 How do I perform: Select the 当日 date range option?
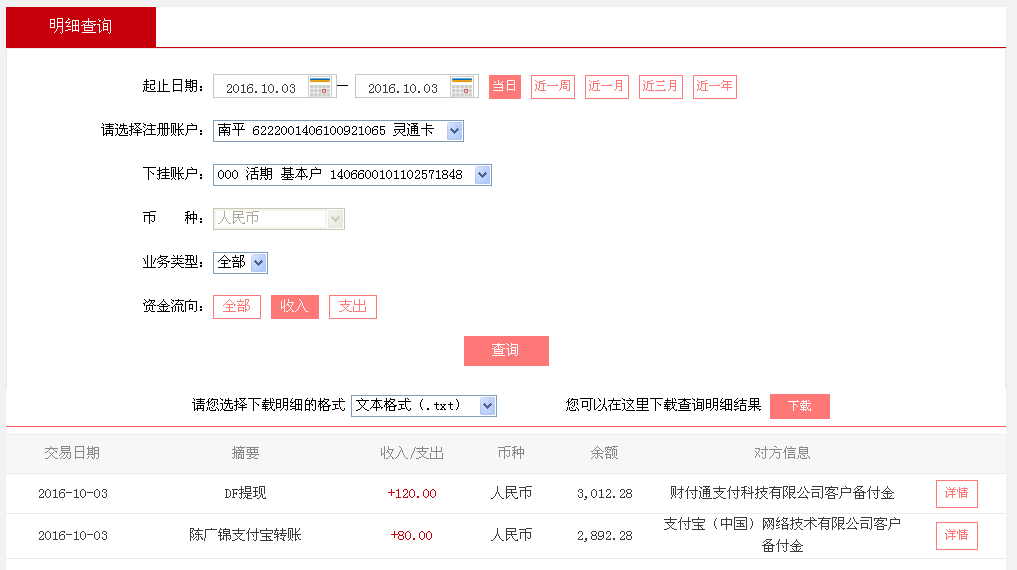505,87
